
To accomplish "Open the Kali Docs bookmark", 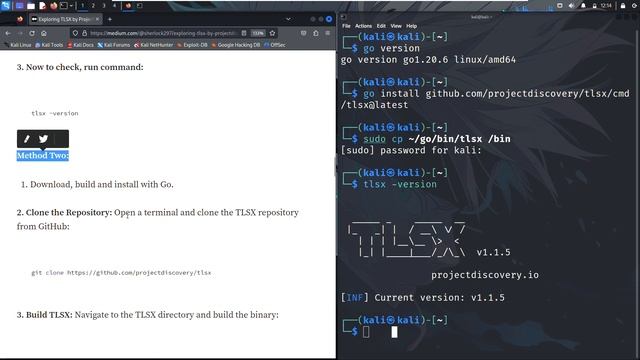I will tap(80, 45).
